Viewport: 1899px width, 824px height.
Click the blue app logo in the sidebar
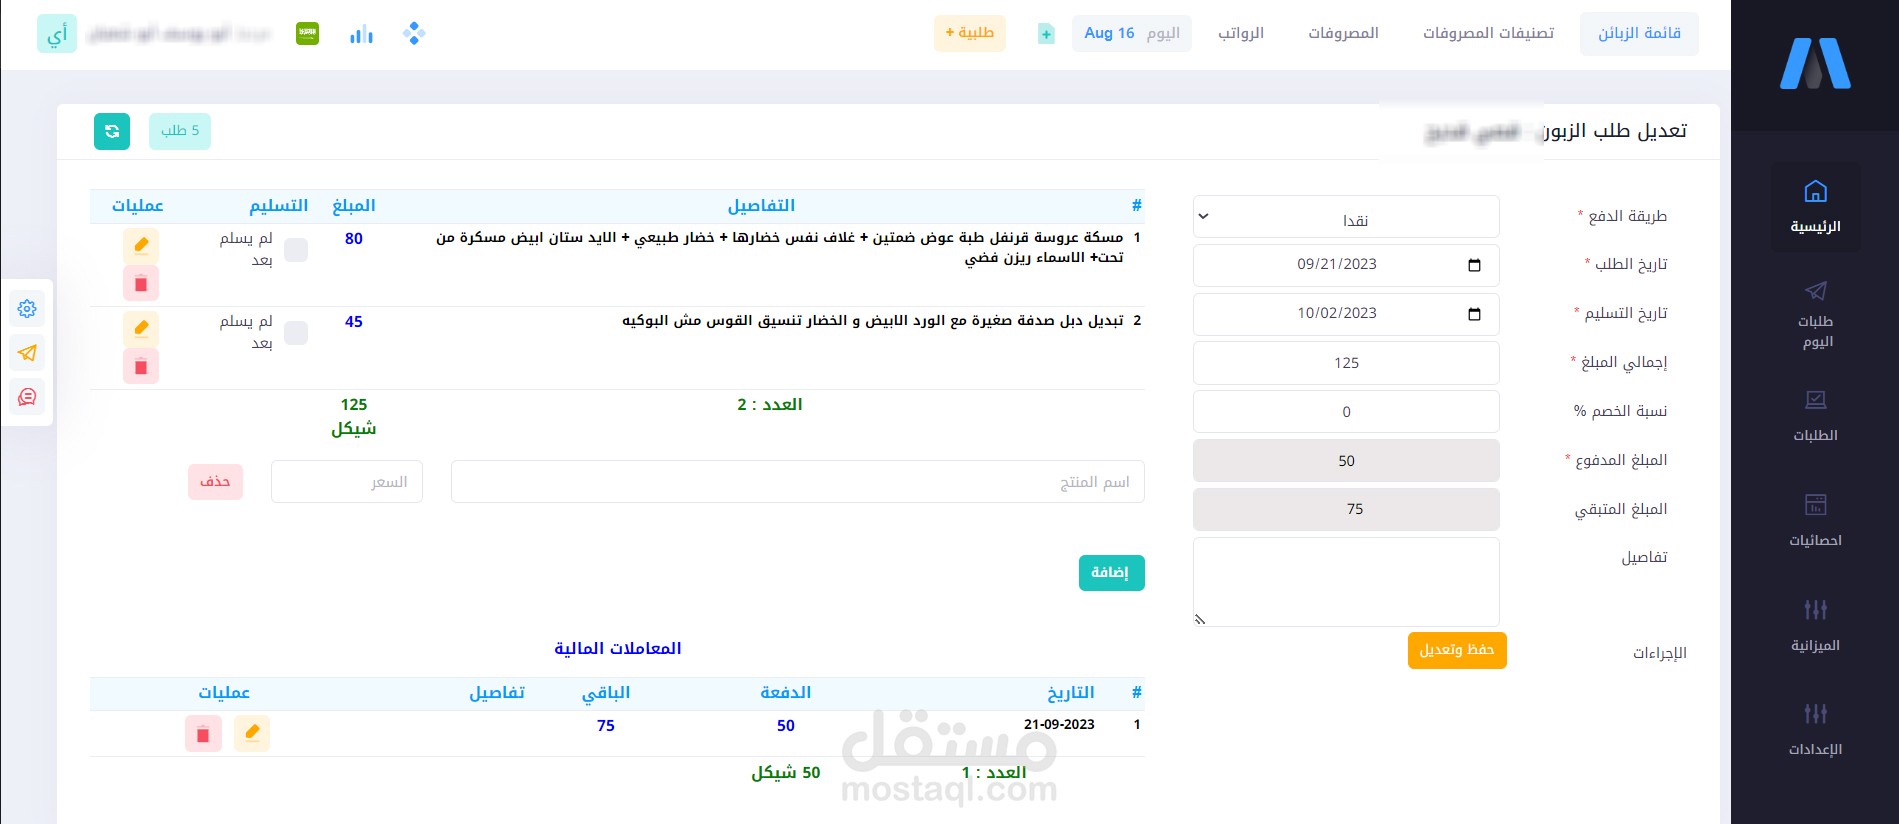[x=1815, y=64]
